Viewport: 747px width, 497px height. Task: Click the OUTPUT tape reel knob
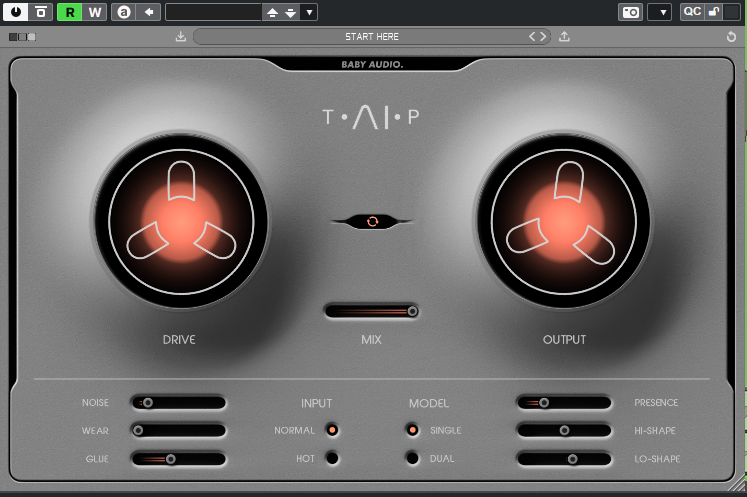[564, 222]
